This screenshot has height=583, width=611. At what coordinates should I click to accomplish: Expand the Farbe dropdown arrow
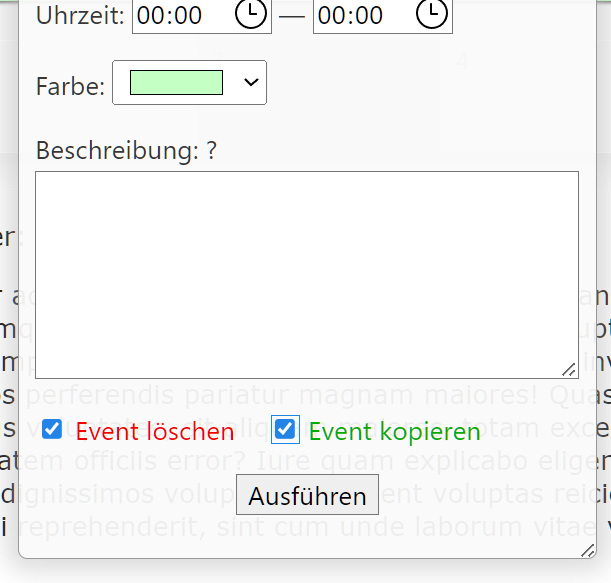click(x=250, y=84)
